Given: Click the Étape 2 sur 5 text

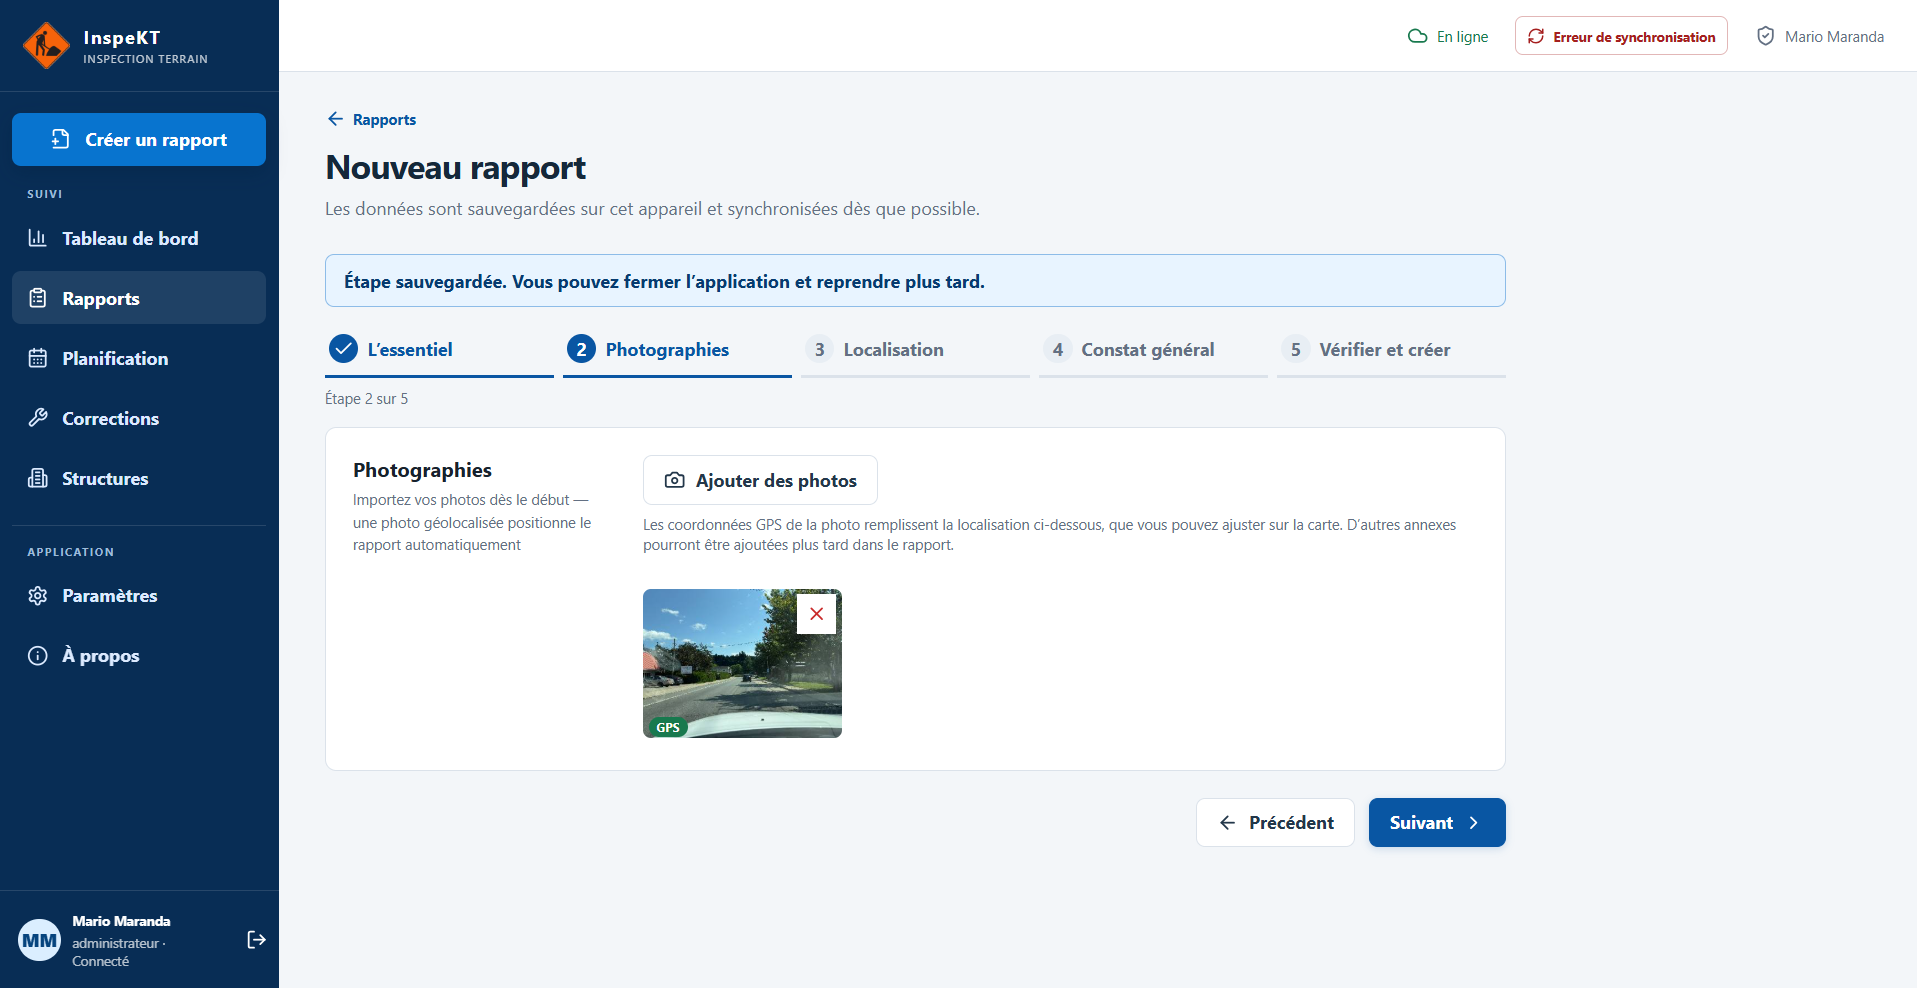Looking at the screenshot, I should [x=366, y=398].
